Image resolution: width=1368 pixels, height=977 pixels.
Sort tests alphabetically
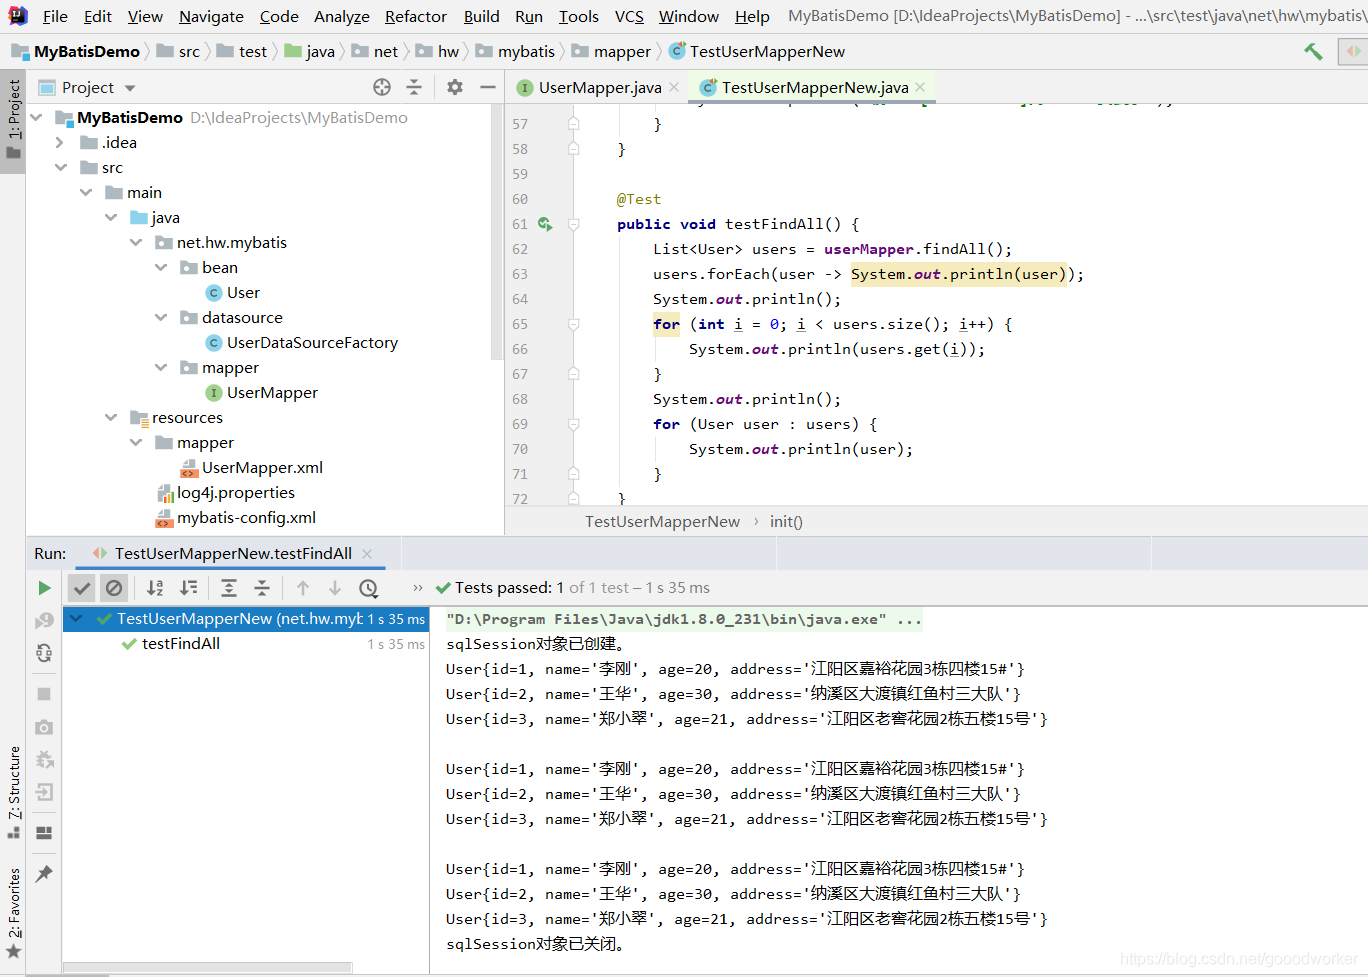(155, 588)
